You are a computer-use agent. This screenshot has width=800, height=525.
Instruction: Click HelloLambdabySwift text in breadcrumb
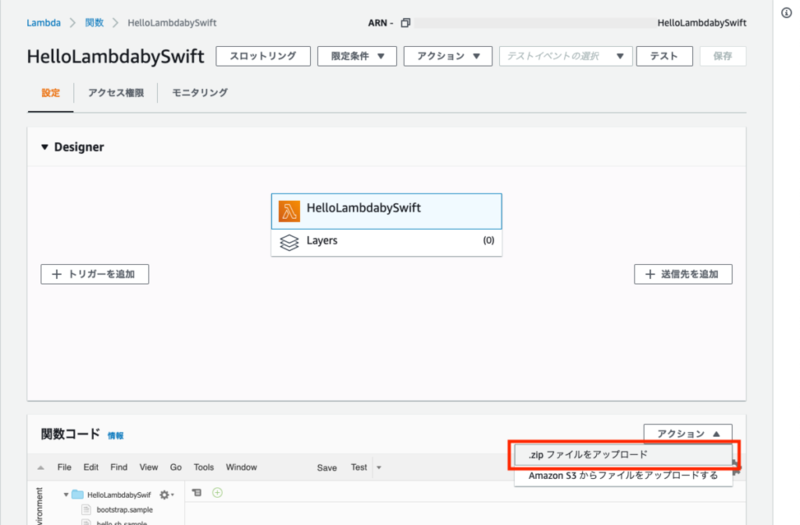(172, 23)
